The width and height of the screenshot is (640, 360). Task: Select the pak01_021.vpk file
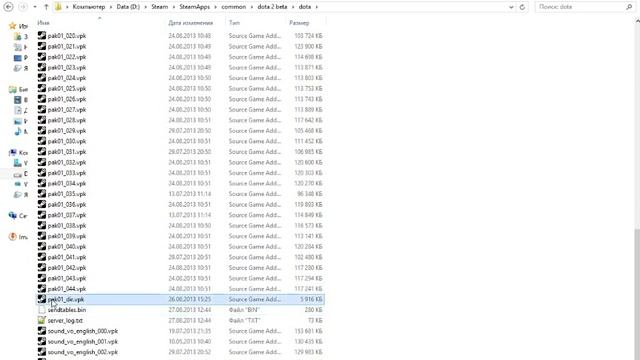(x=67, y=46)
